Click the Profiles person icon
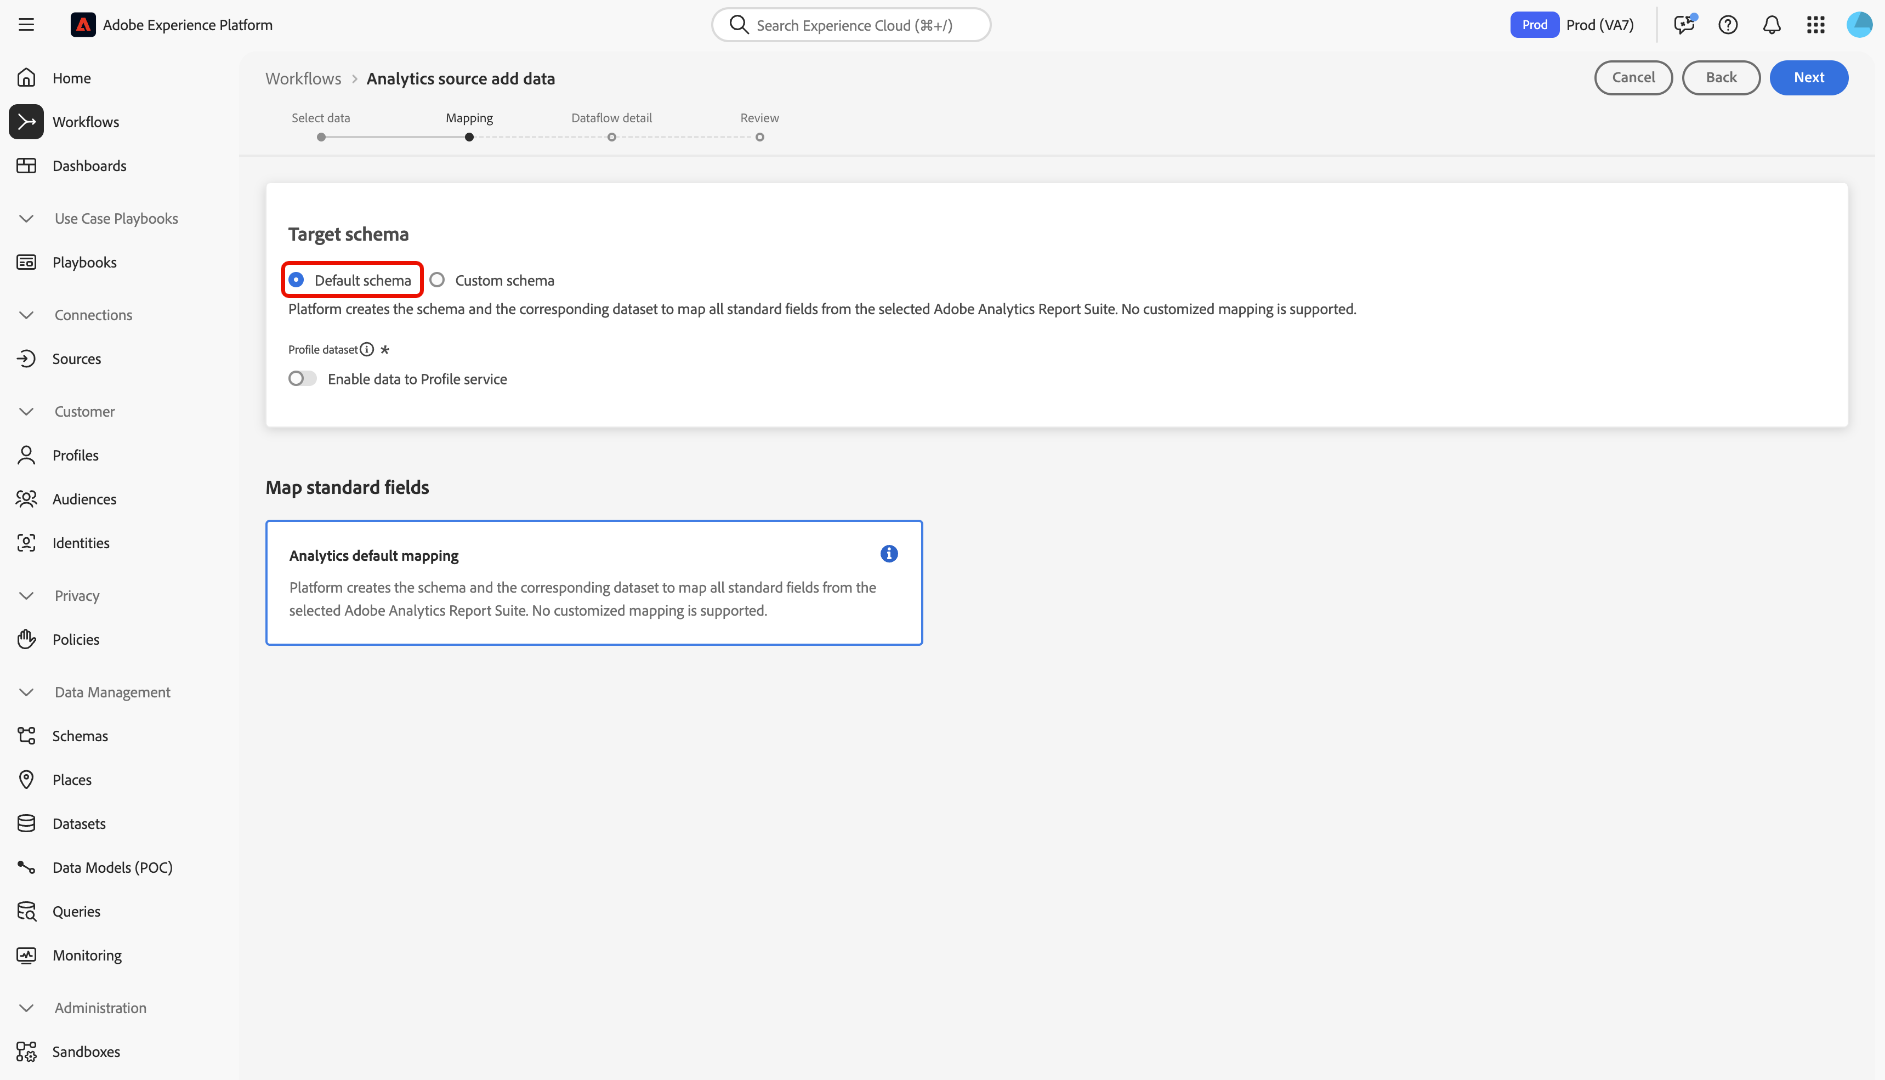The image size is (1885, 1080). pos(27,455)
